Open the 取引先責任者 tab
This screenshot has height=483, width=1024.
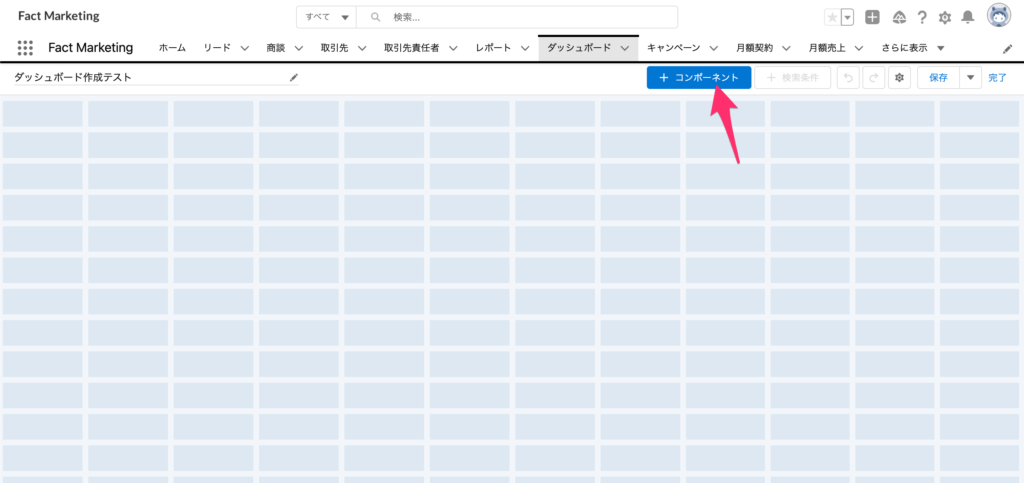point(411,48)
